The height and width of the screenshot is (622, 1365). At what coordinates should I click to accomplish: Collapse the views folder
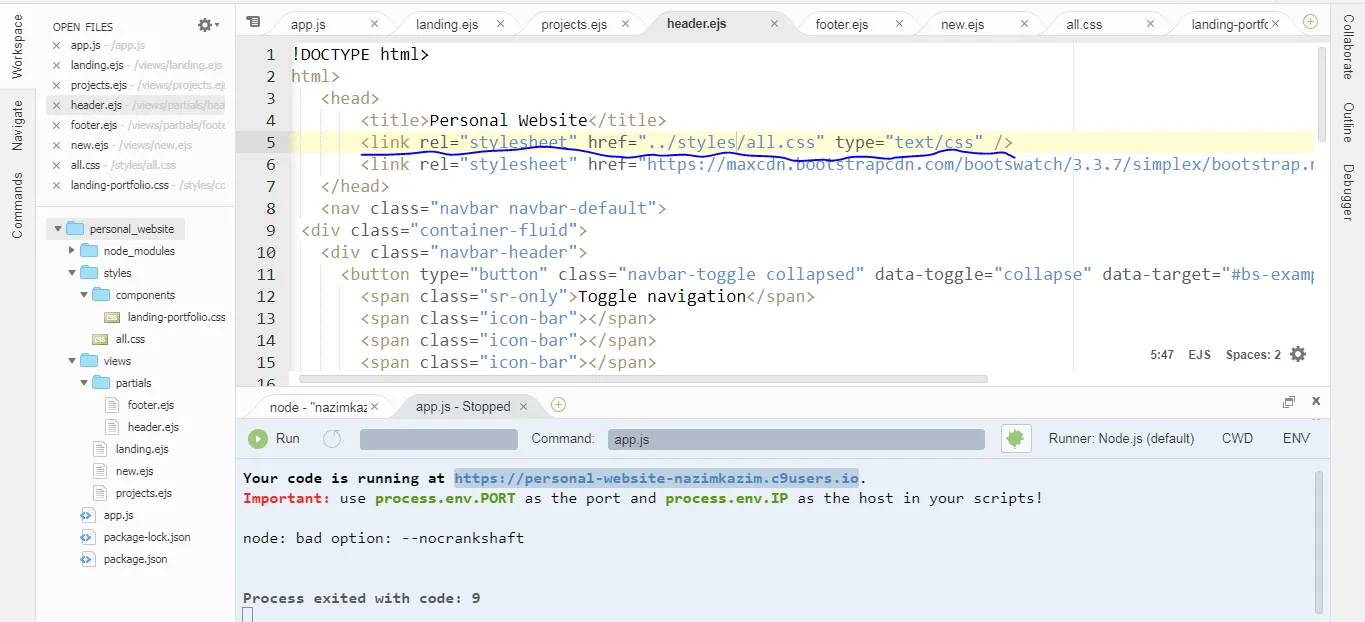tap(72, 361)
